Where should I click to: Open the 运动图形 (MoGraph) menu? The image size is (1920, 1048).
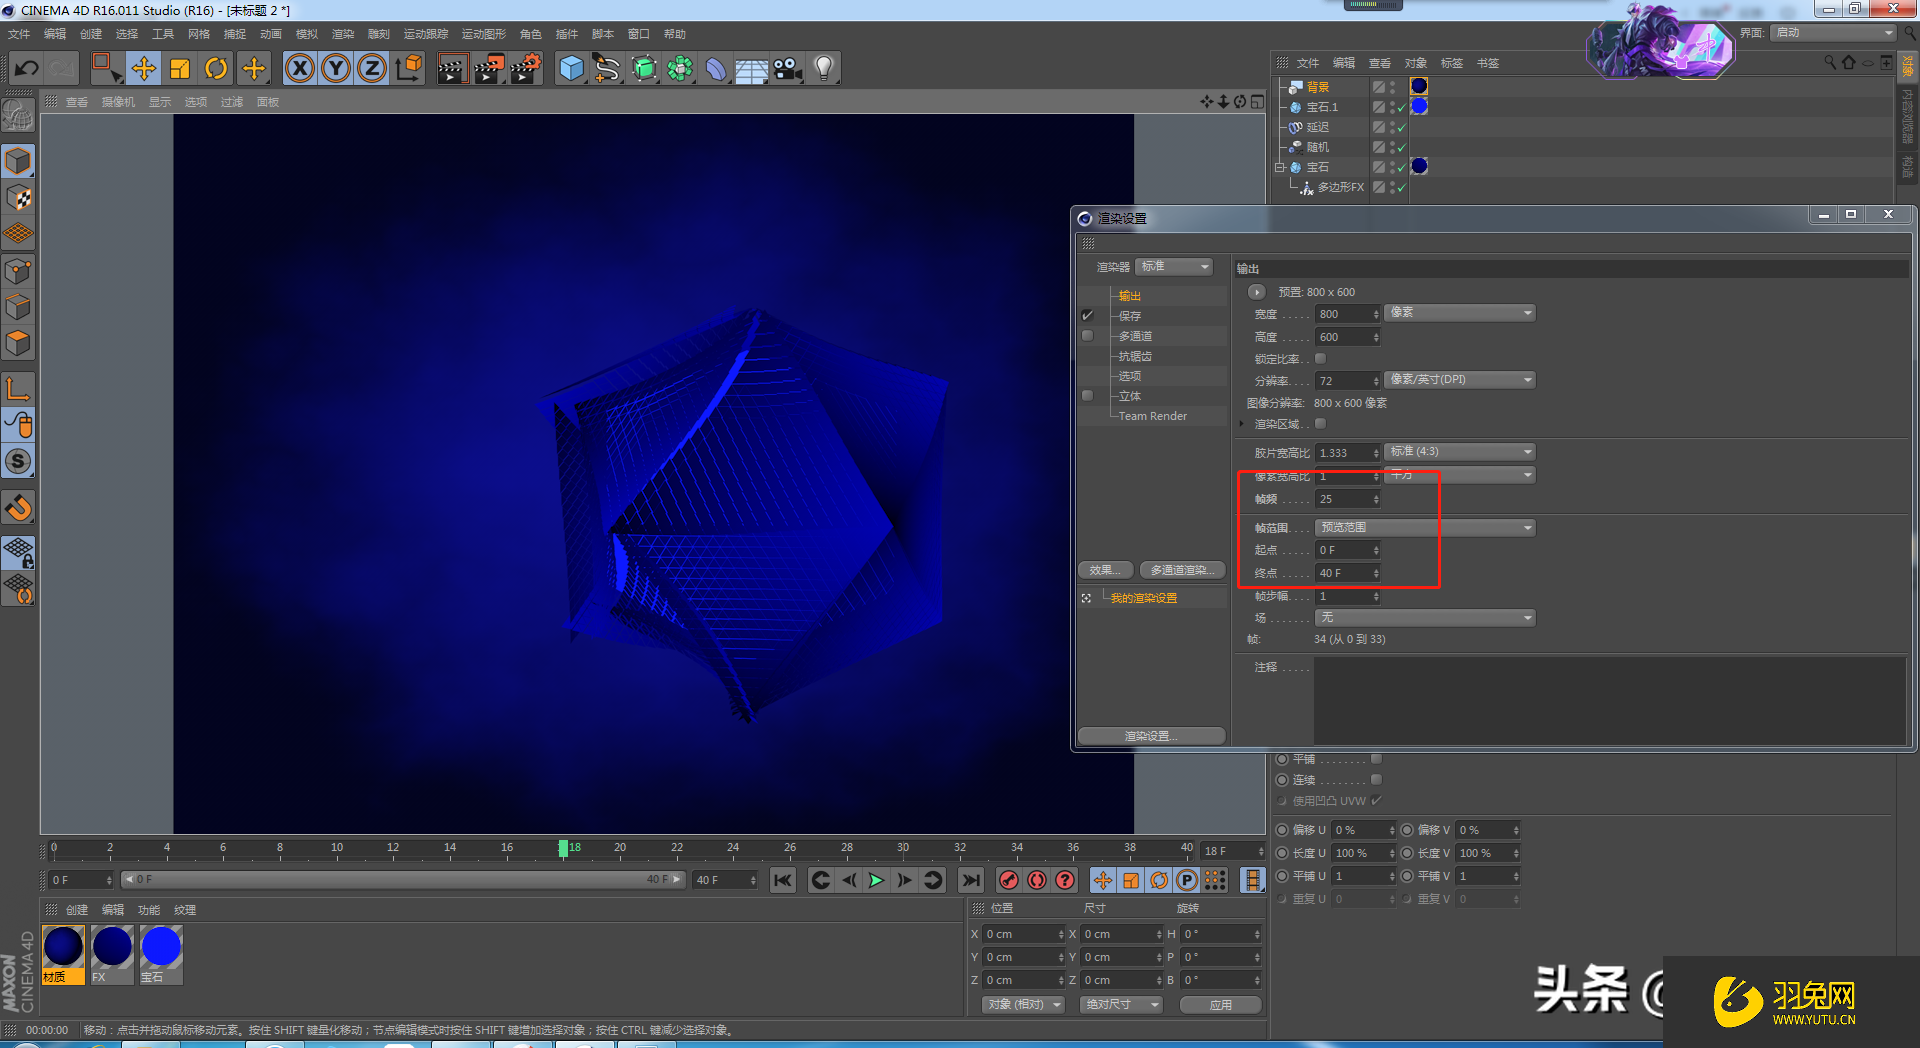coord(483,34)
